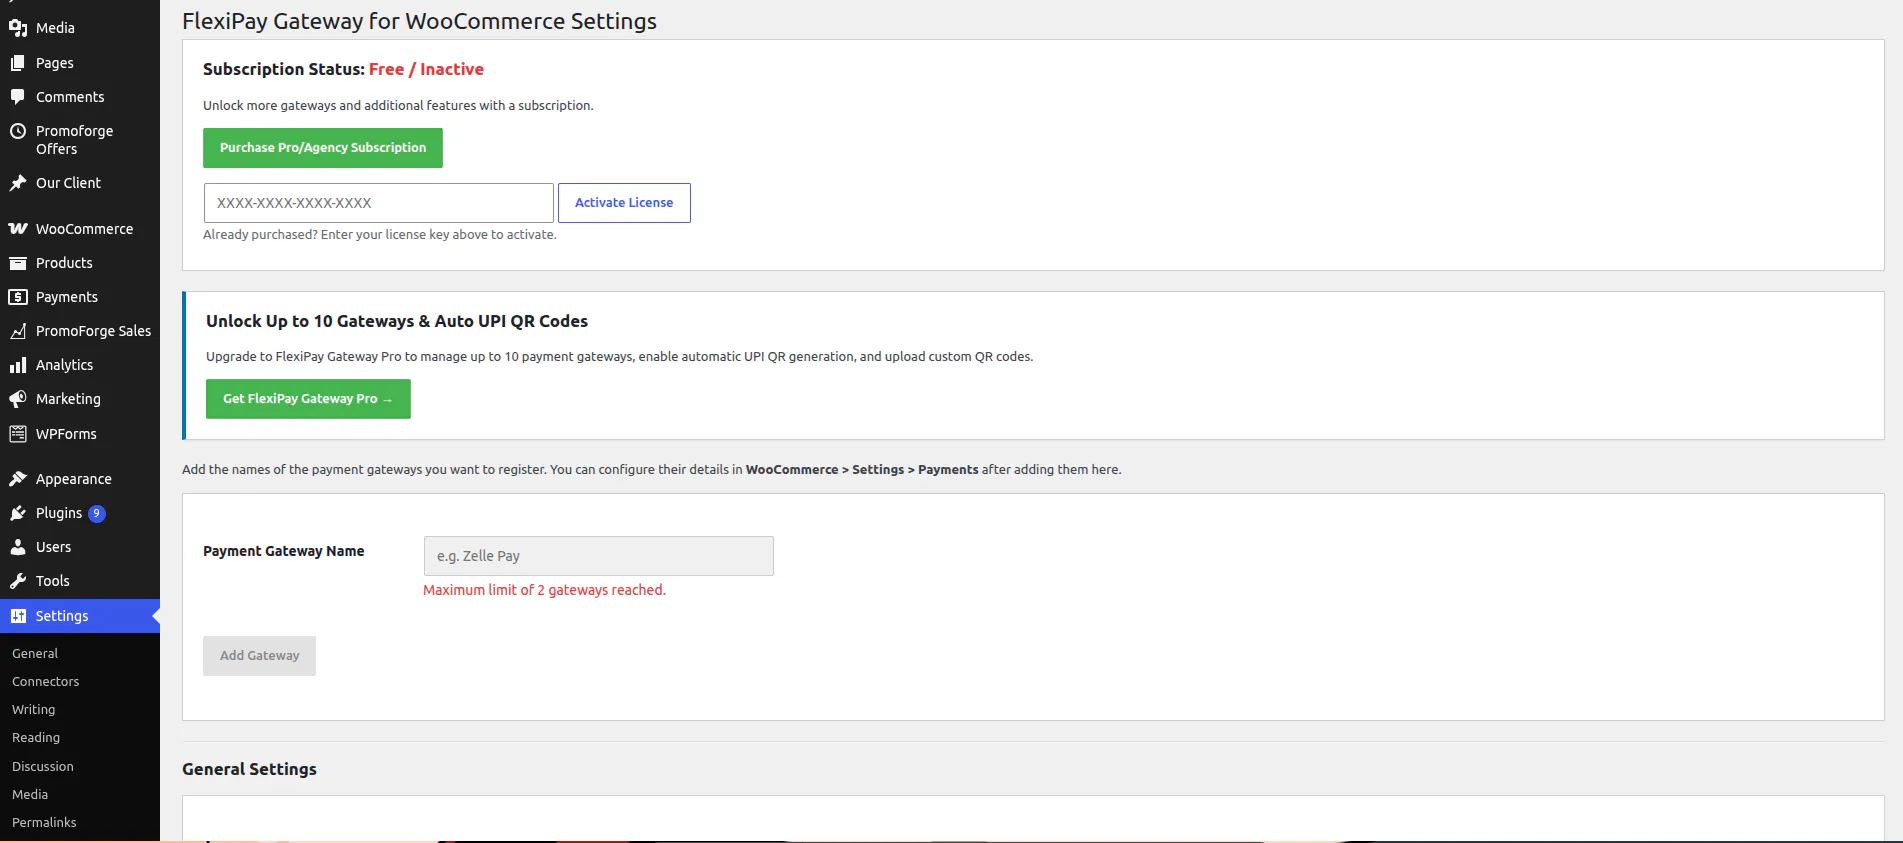
Task: Open the Settings menu item
Action: pyautogui.click(x=80, y=616)
